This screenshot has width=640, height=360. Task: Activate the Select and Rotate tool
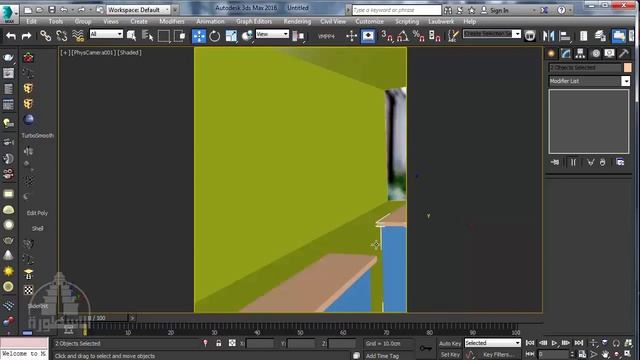pyautogui.click(x=215, y=36)
